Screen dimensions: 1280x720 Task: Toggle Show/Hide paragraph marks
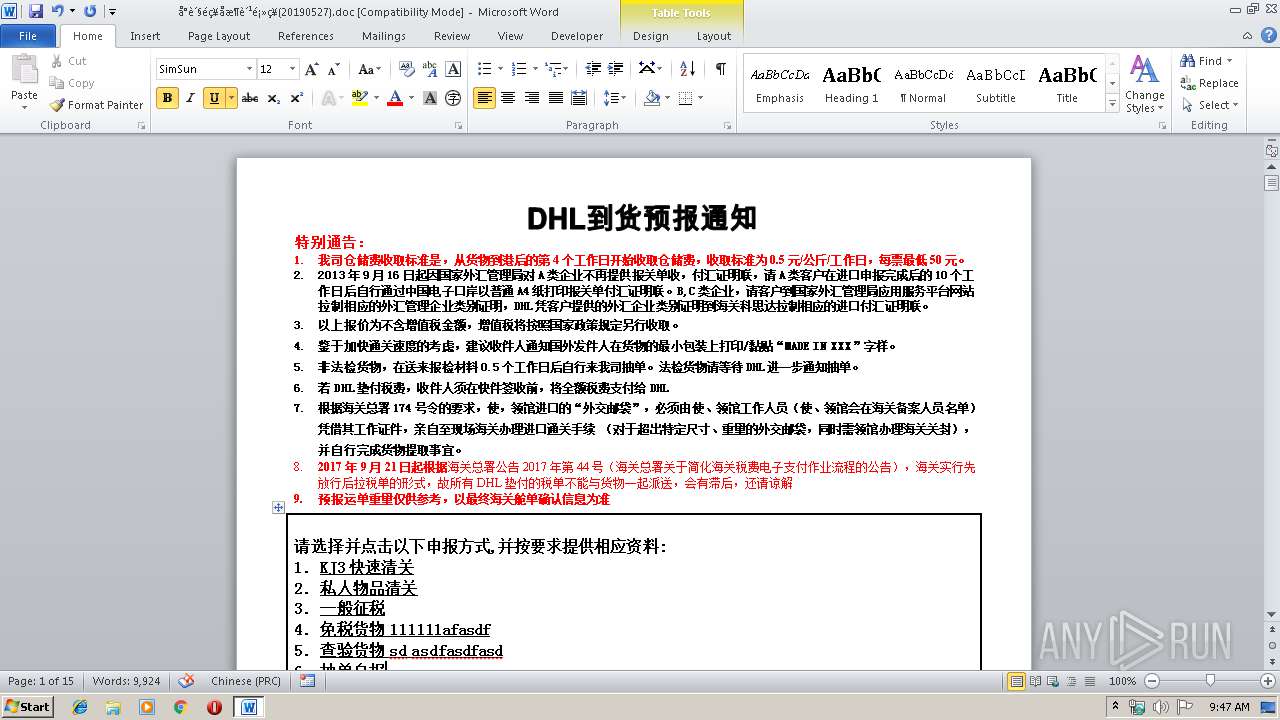coord(720,69)
